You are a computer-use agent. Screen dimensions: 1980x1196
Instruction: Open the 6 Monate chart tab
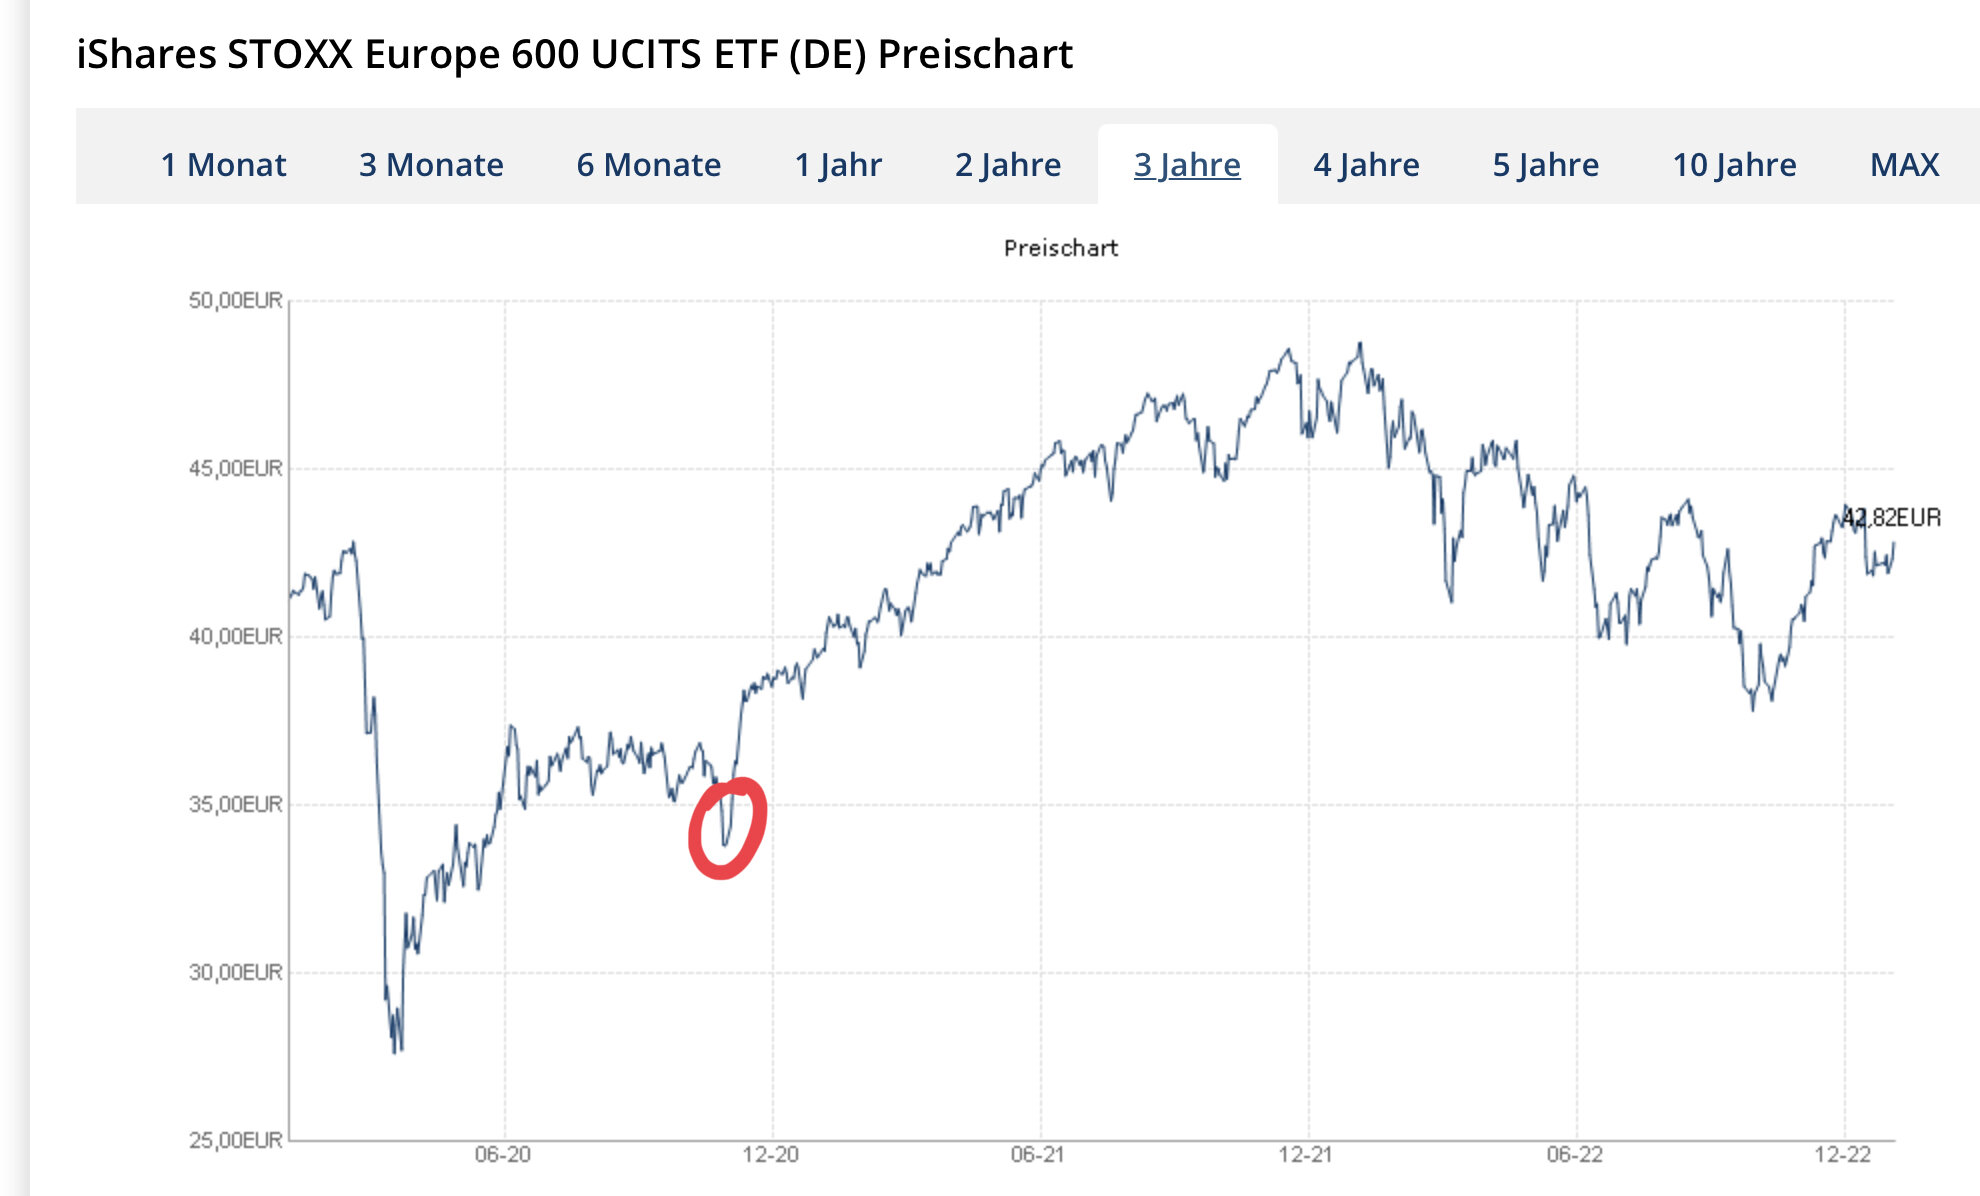pyautogui.click(x=648, y=165)
